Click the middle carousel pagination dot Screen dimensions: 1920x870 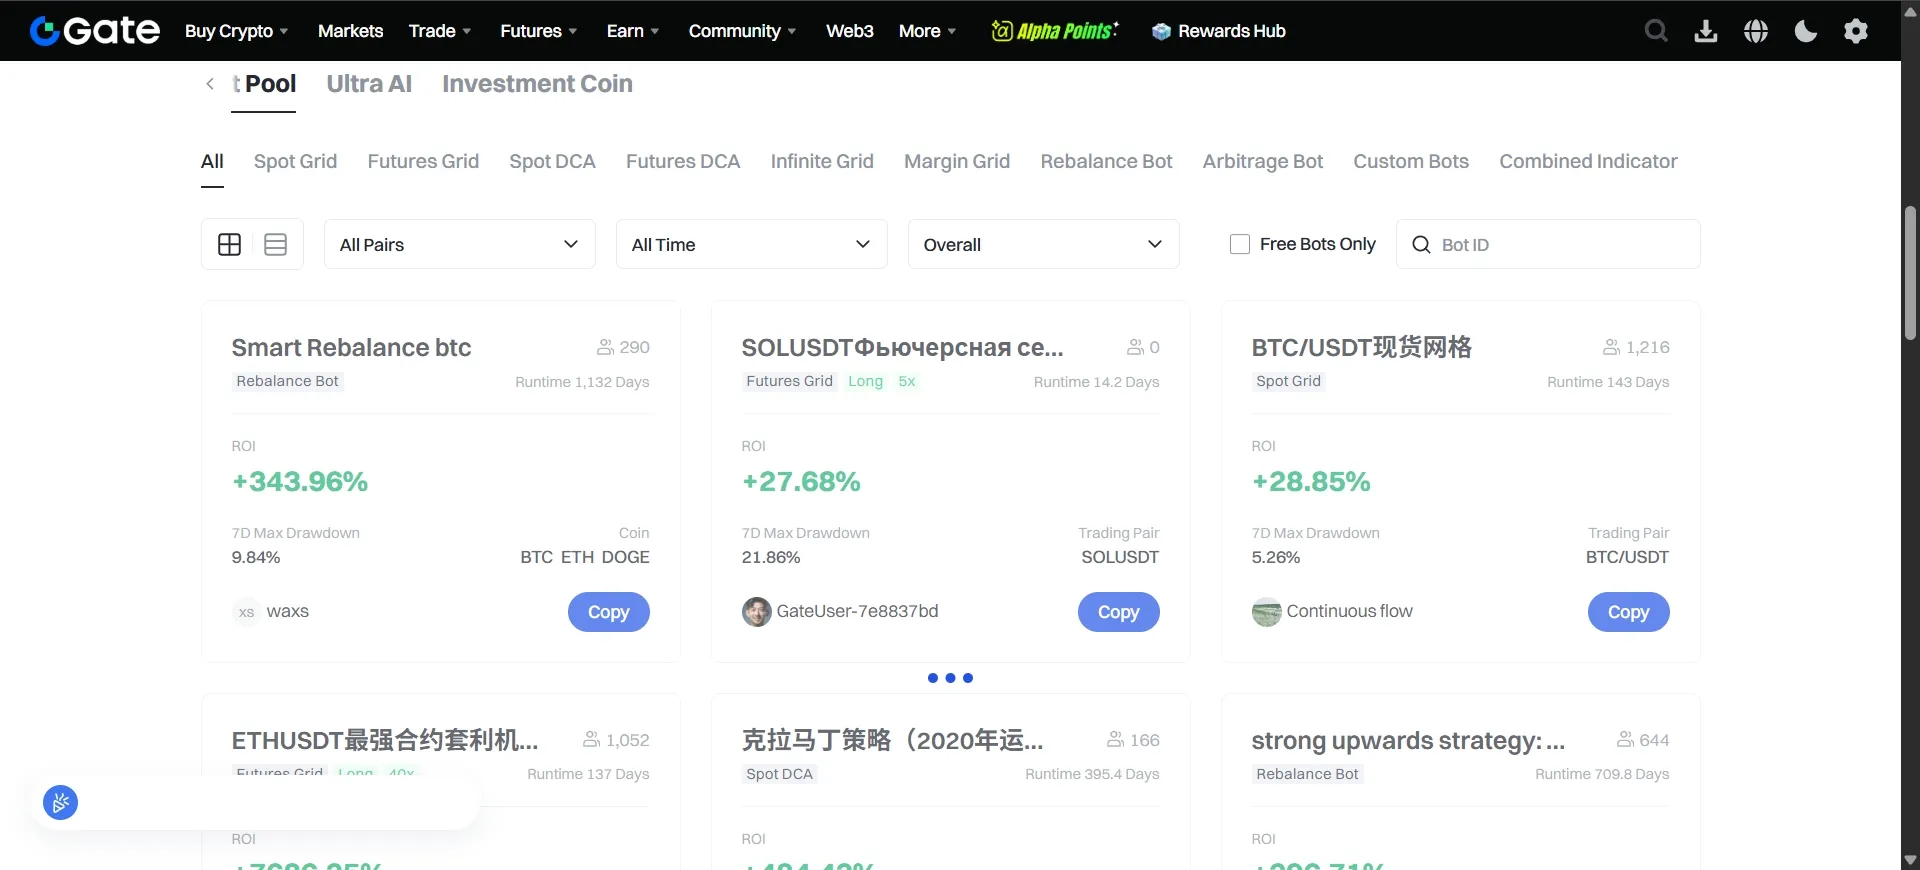tap(950, 678)
